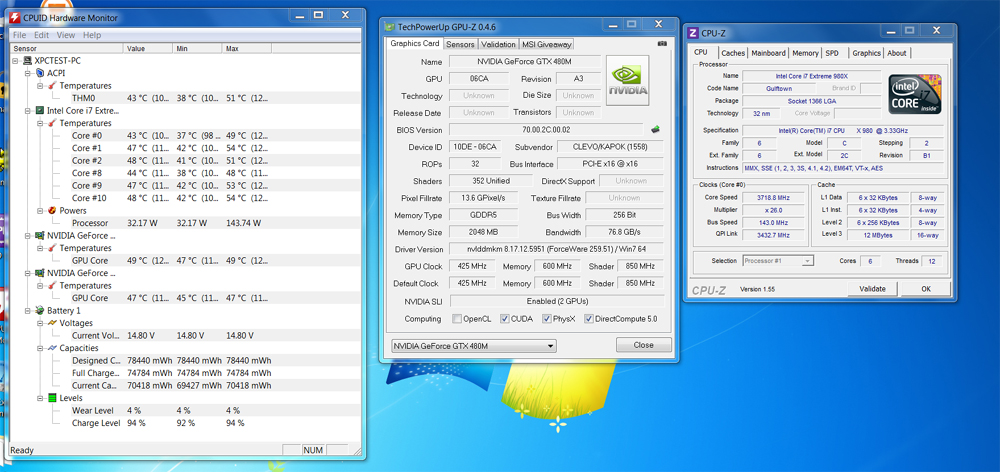
Task: Click the Intel Core i7 inside logo in CPU-Z
Action: click(x=915, y=94)
